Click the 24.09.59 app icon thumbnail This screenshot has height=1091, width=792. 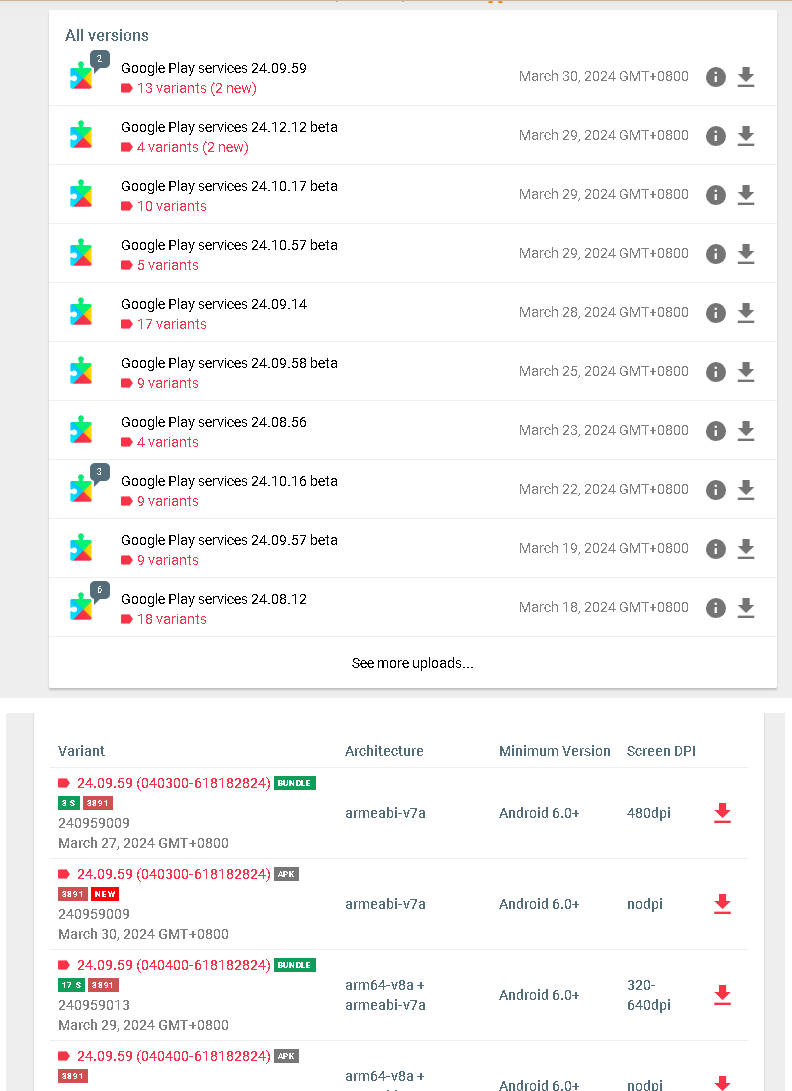81,77
